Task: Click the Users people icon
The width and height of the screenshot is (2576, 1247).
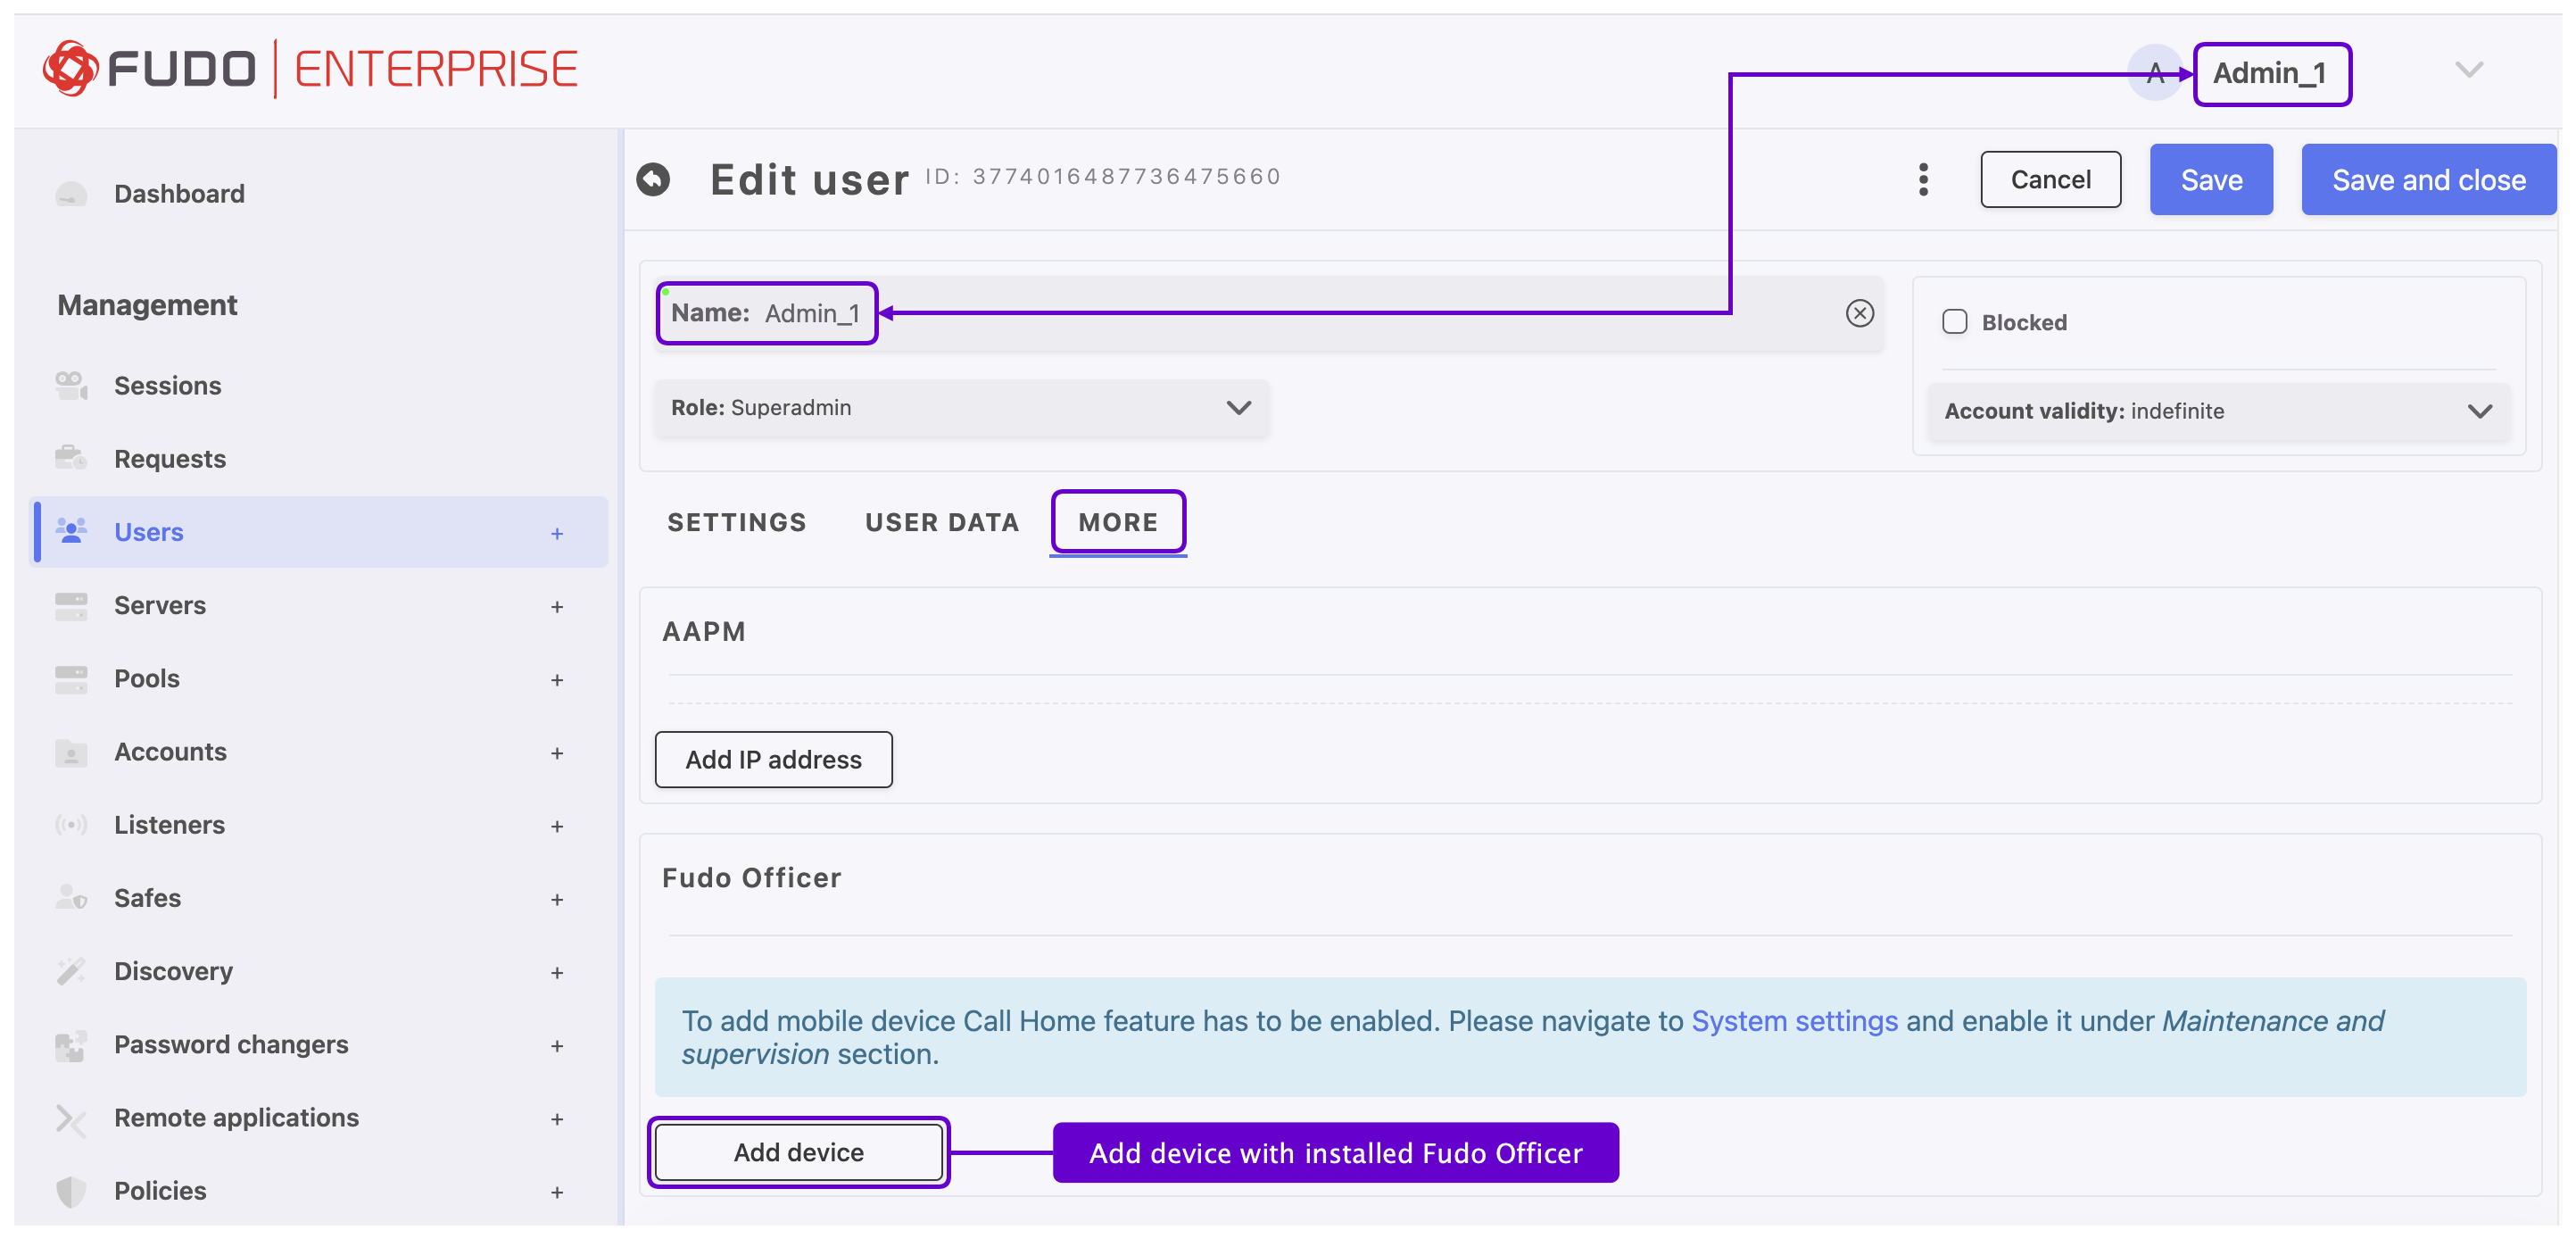Action: (71, 531)
